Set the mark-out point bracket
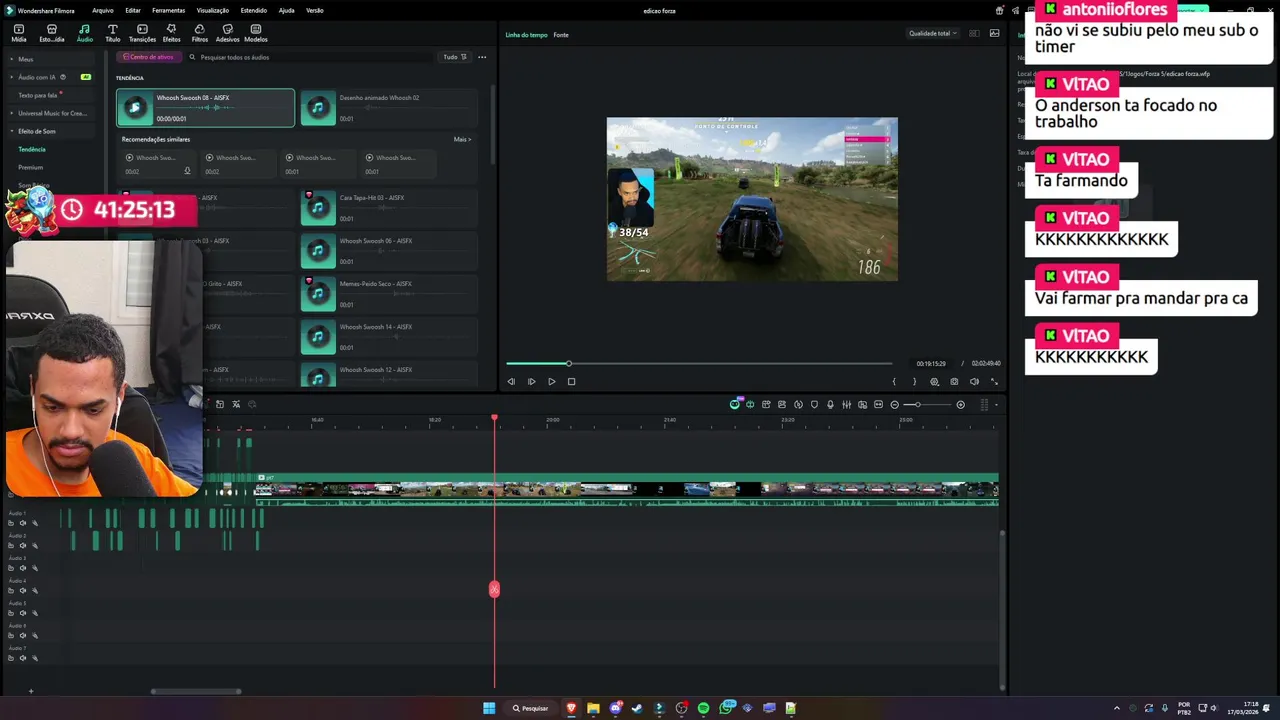Screen dimensions: 1280x720 click(x=914, y=381)
